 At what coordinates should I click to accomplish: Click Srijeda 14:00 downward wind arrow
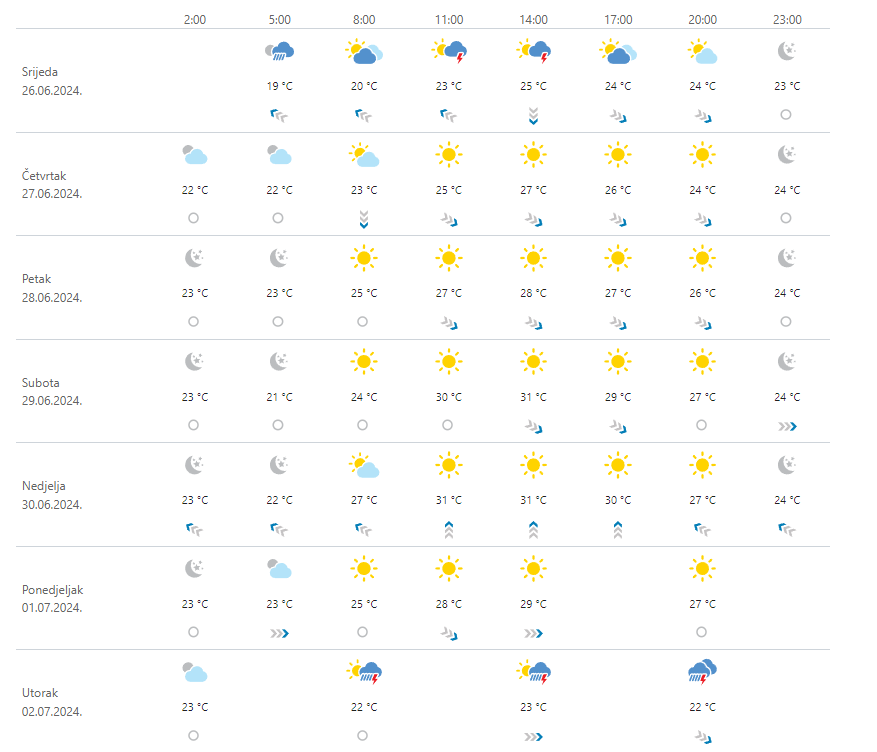coord(534,115)
